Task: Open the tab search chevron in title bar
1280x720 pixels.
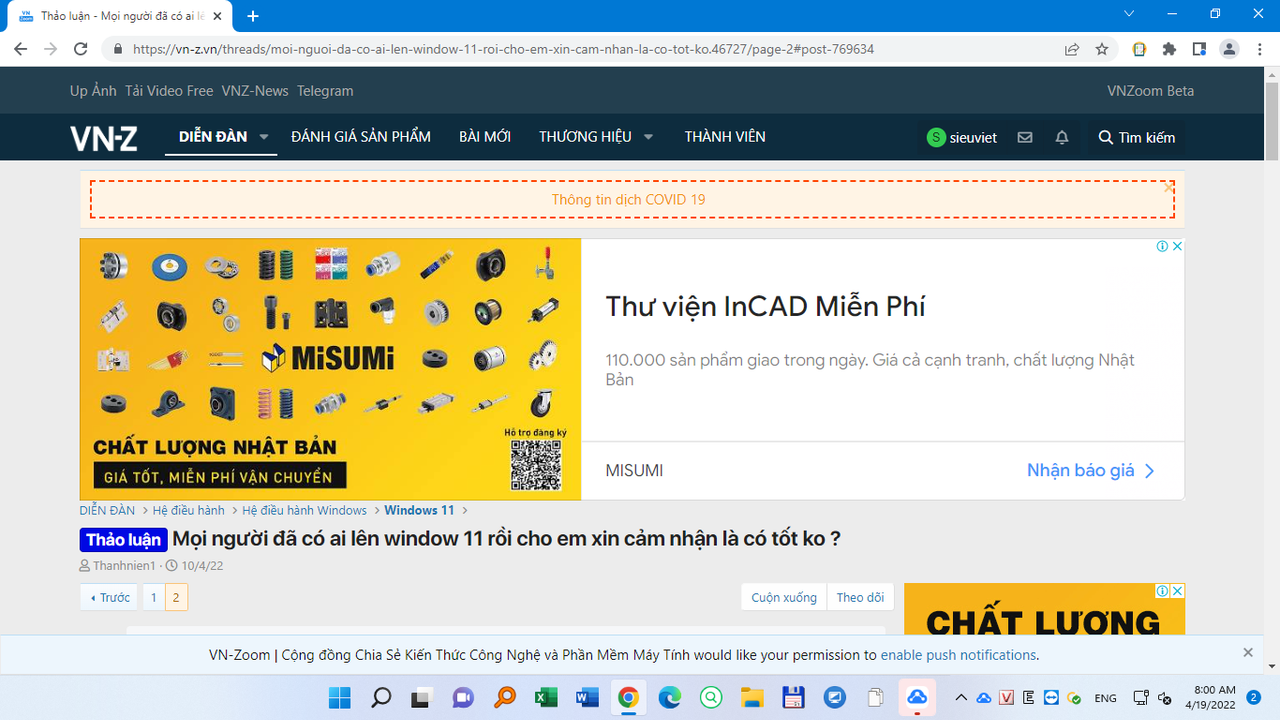Action: click(1129, 14)
